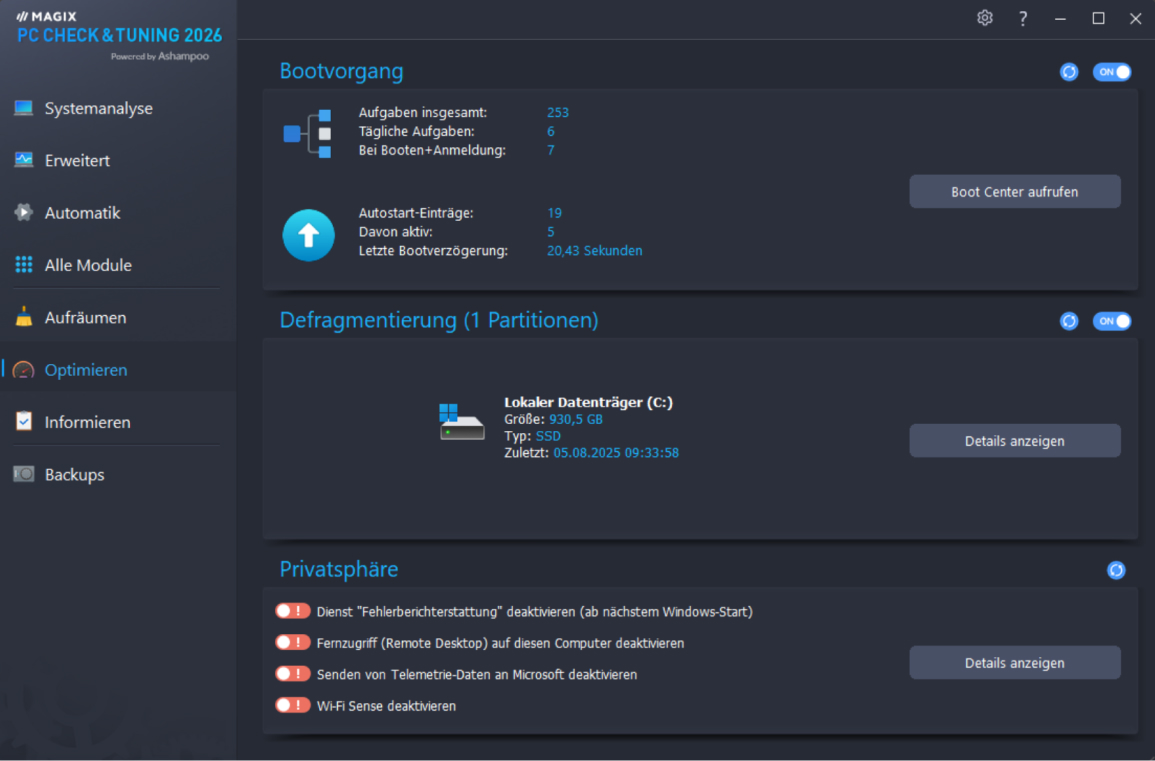Toggle the Remote Desktop deactivation switch
The width and height of the screenshot is (1155, 761).
click(x=293, y=643)
